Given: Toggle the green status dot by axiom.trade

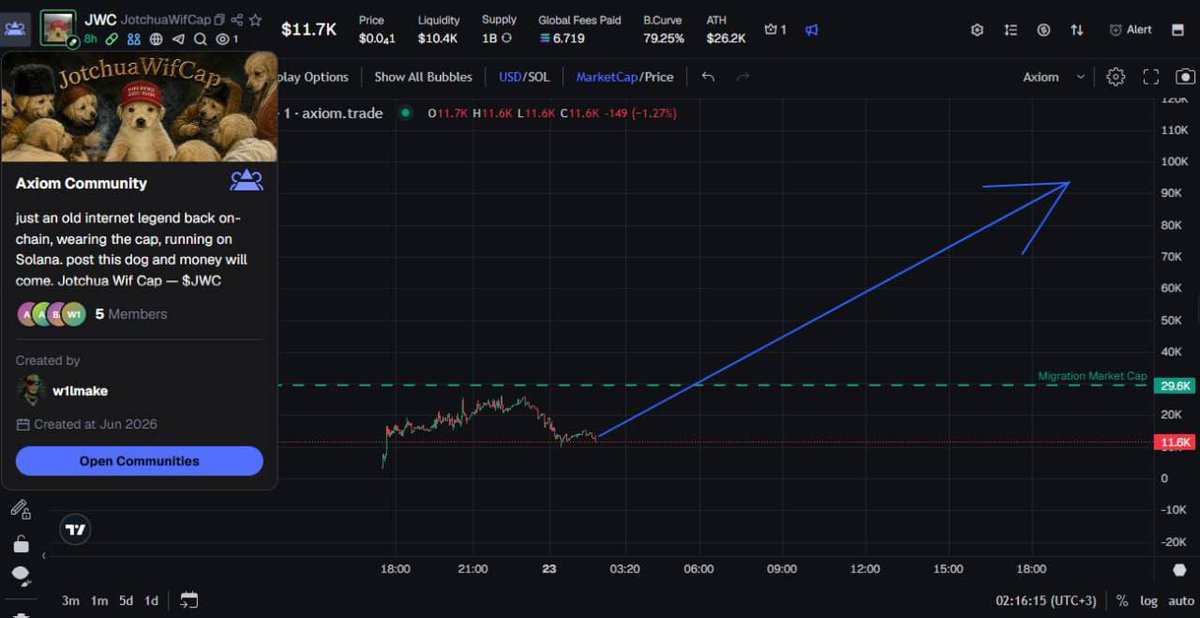Looking at the screenshot, I should click(x=405, y=113).
